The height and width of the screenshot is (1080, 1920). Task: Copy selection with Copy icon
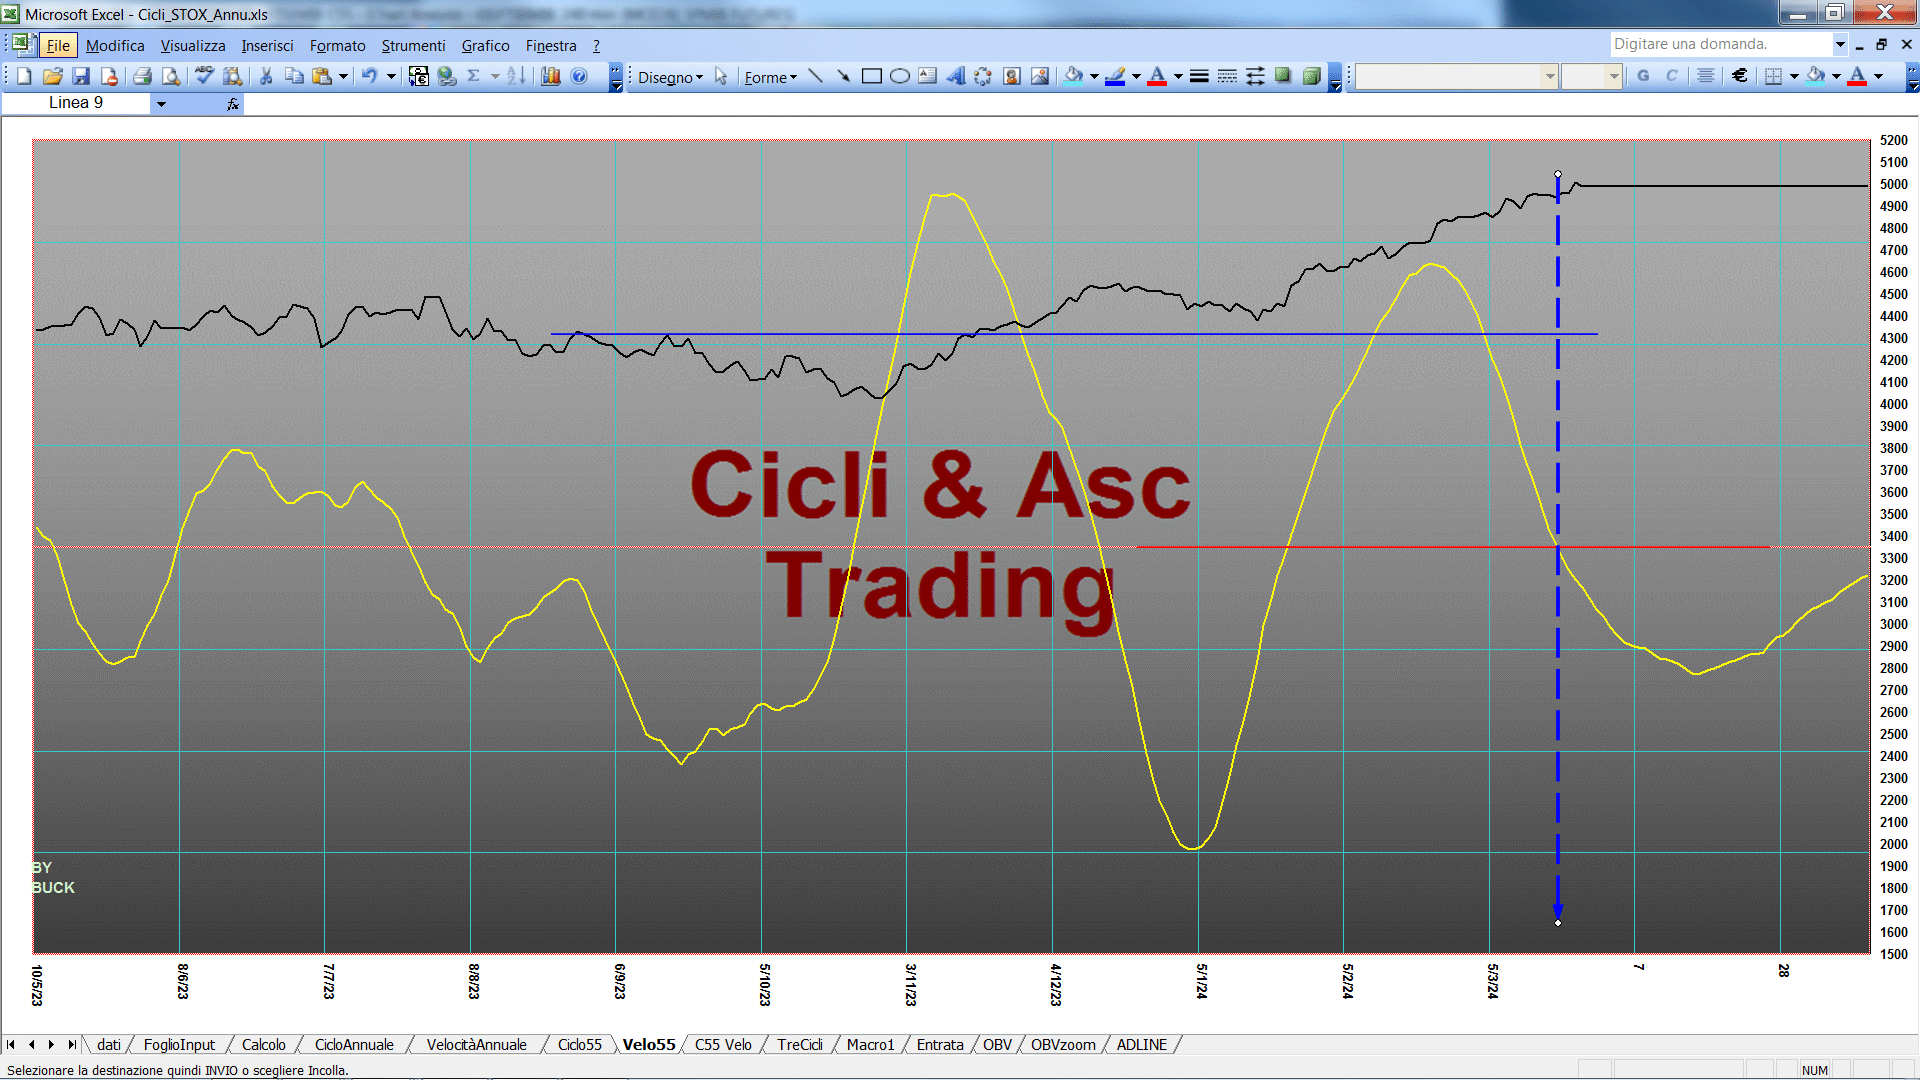click(x=294, y=76)
